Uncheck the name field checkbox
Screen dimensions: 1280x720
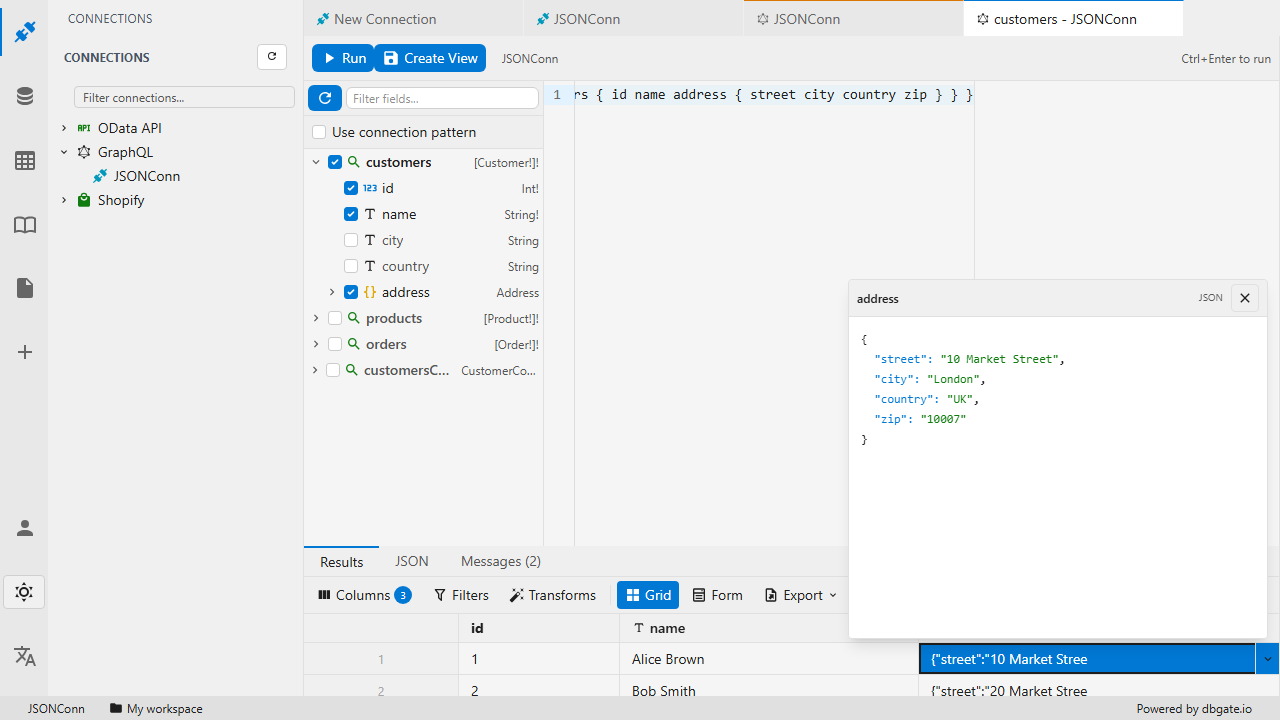tap(351, 214)
